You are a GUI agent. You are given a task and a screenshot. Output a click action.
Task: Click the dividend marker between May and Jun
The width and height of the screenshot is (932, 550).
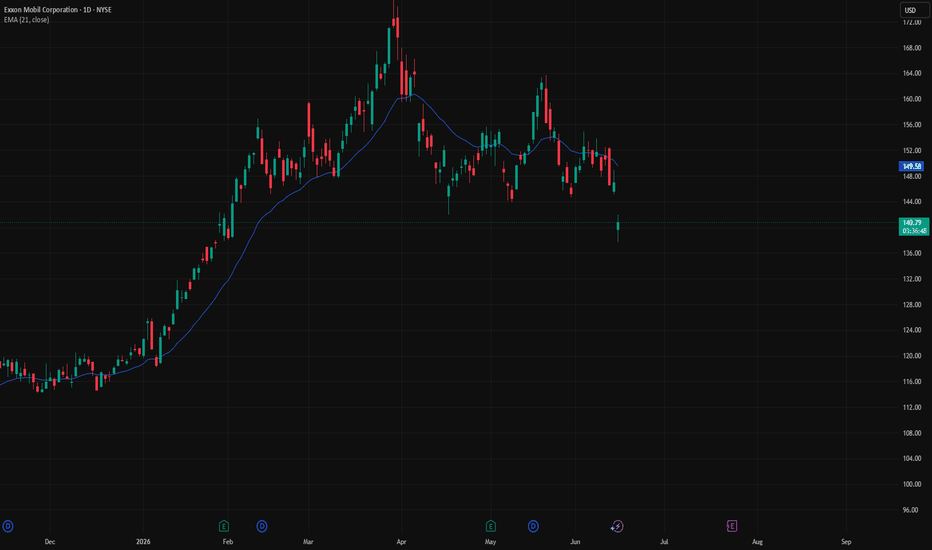533,526
